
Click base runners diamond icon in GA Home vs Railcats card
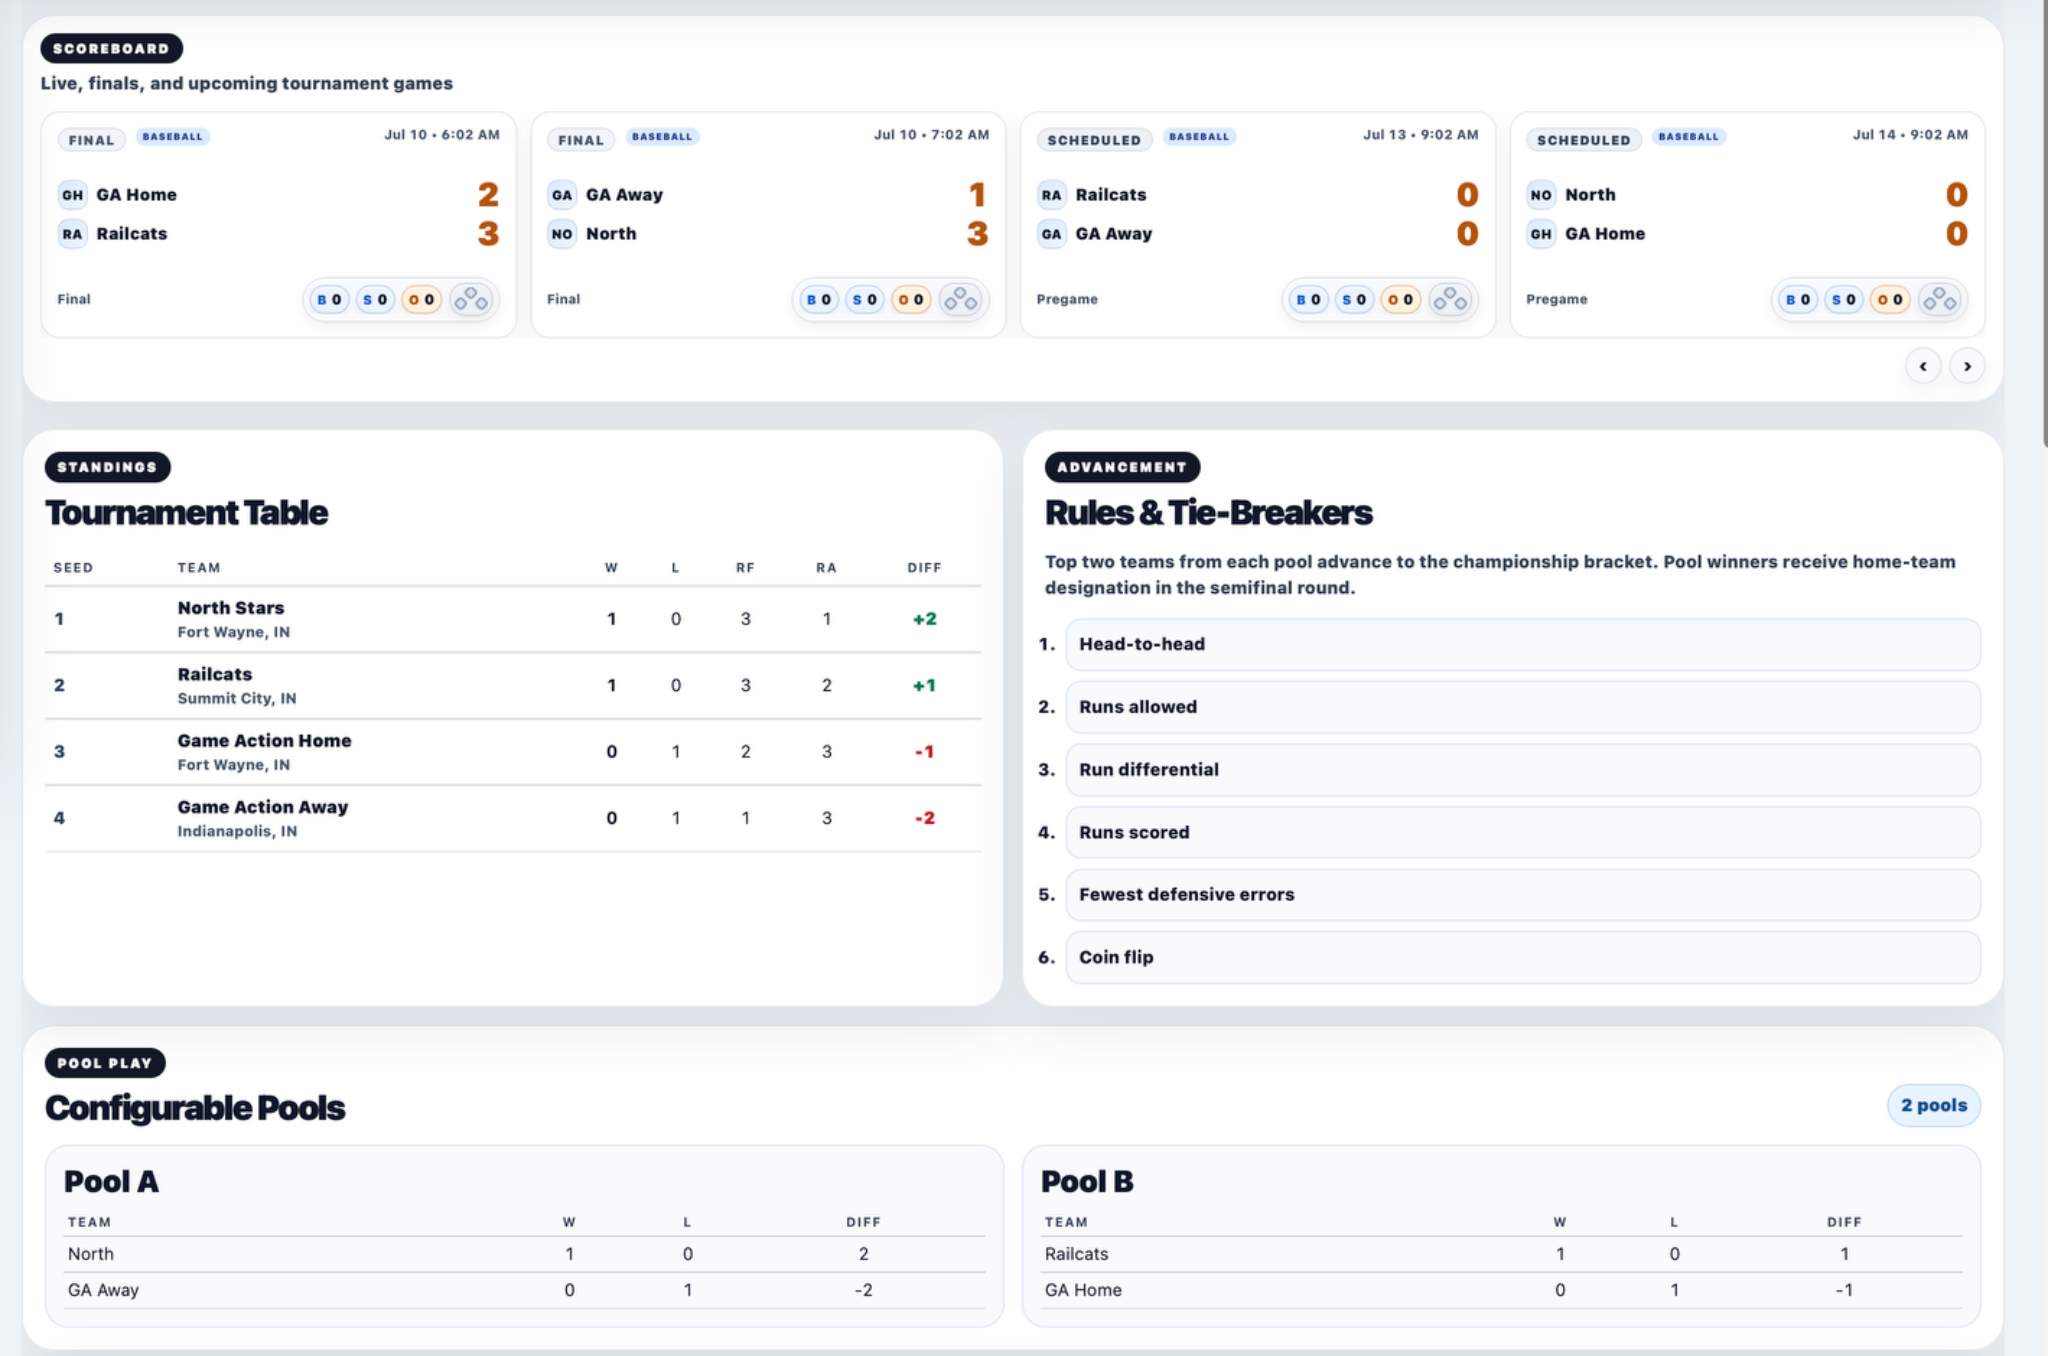[x=471, y=299]
